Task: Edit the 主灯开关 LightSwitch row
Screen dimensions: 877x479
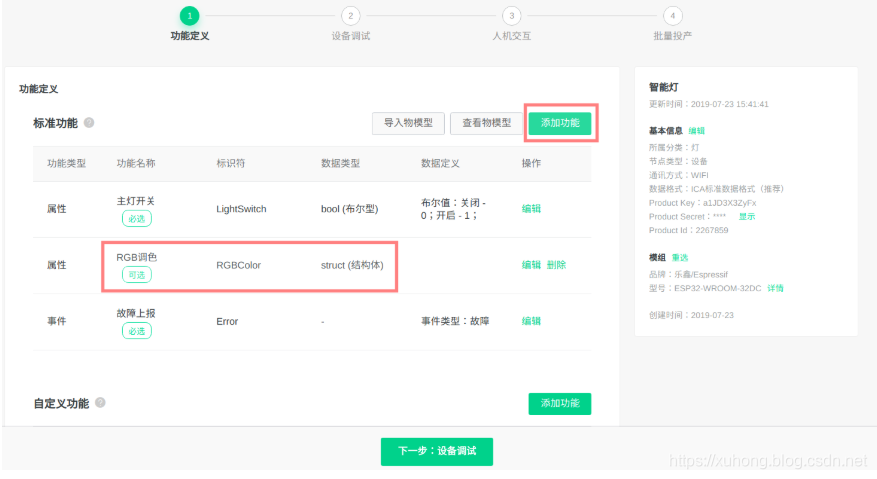Action: pyautogui.click(x=531, y=209)
